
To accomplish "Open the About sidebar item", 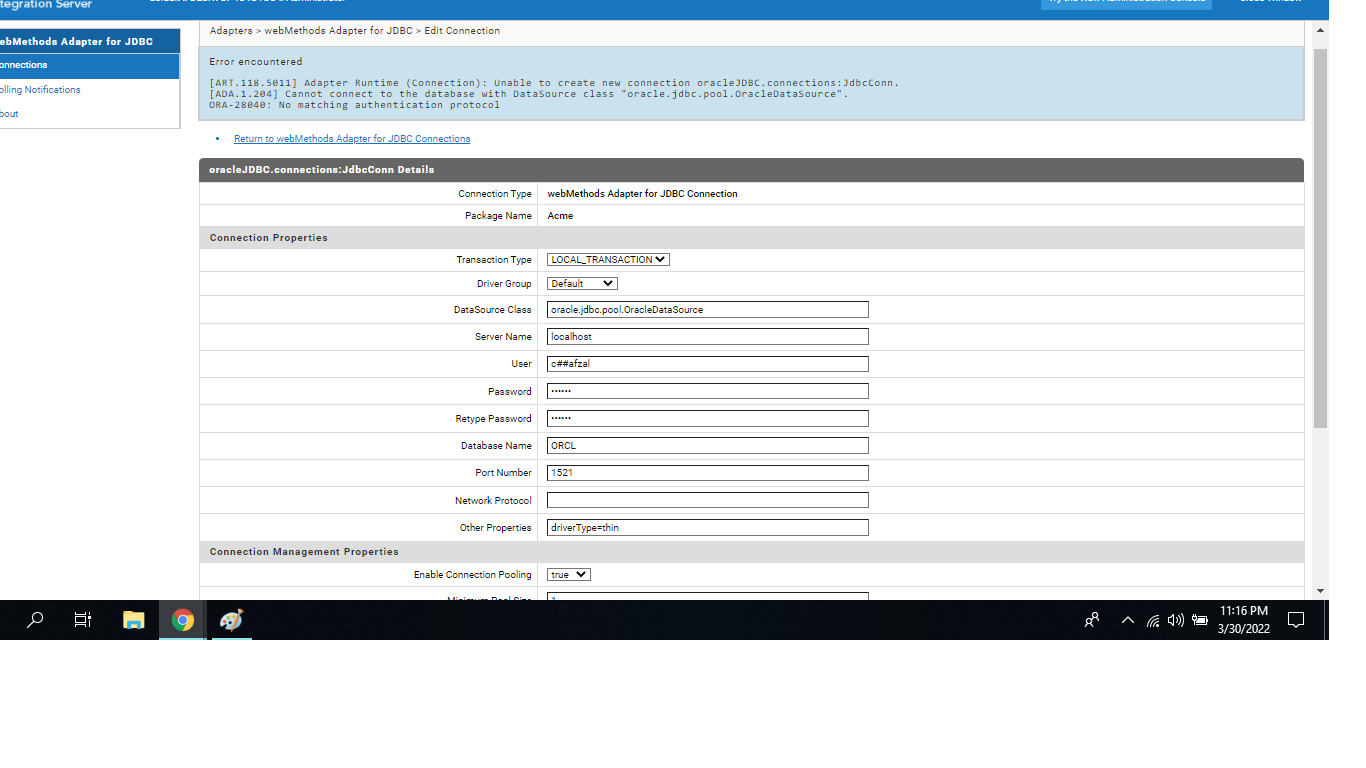I will pyautogui.click(x=9, y=114).
